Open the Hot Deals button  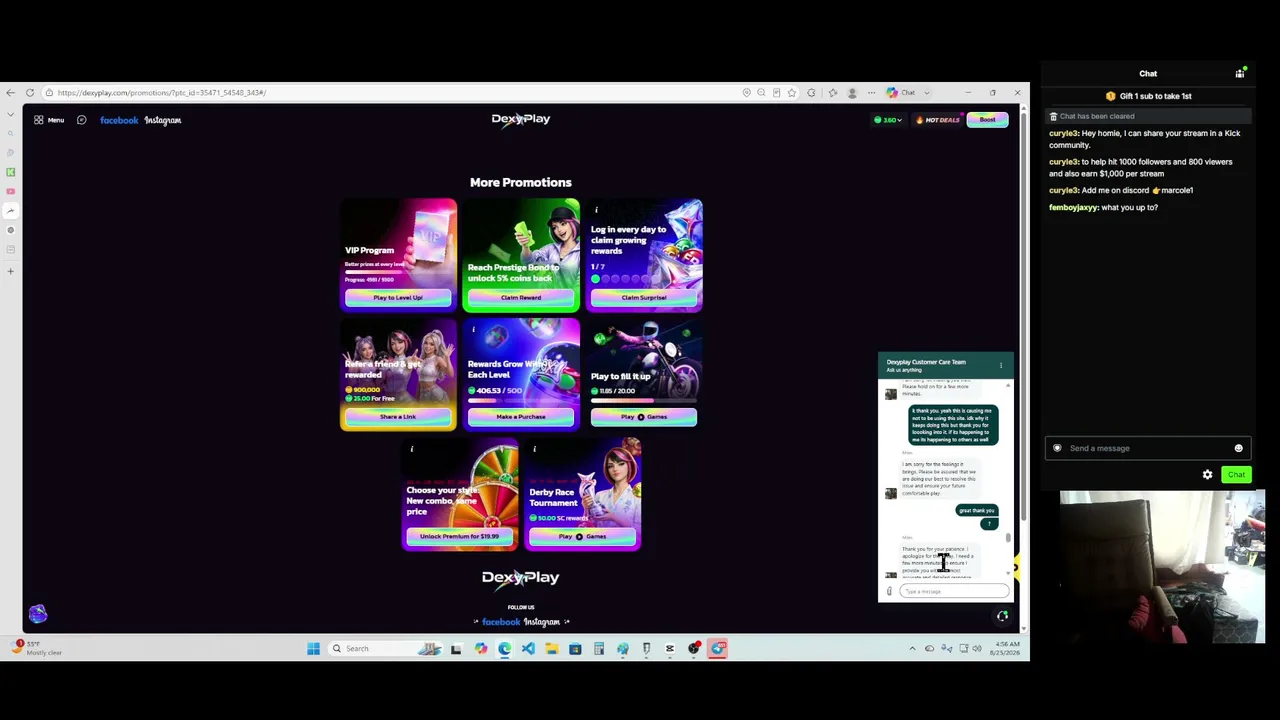(938, 120)
